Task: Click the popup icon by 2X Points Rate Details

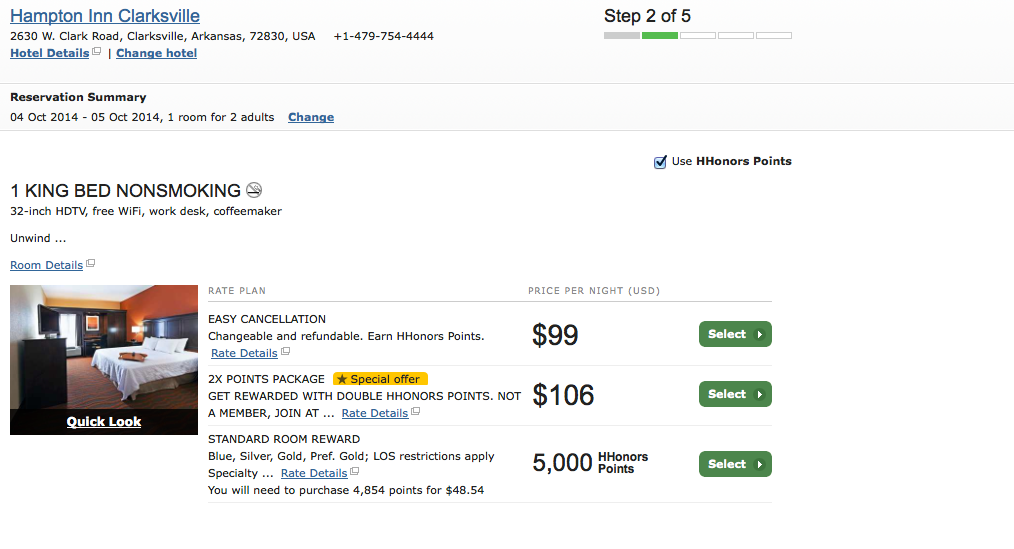Action: (416, 411)
